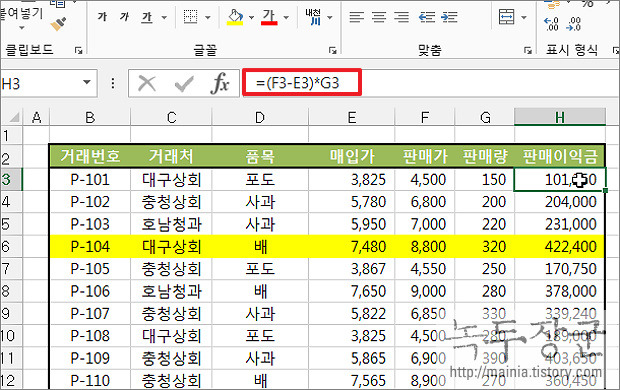Apply cell borders icon
620x390 pixels.
click(x=191, y=17)
